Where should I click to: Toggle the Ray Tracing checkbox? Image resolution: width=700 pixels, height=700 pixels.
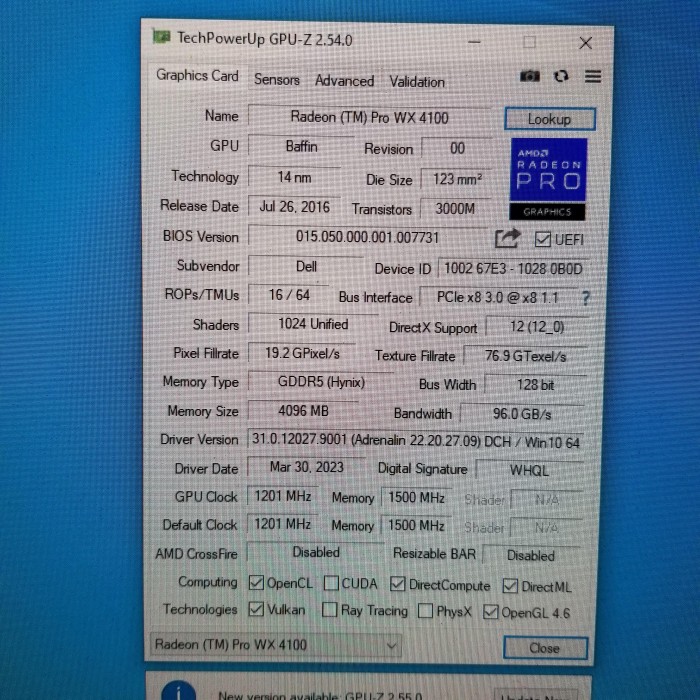pos(329,609)
